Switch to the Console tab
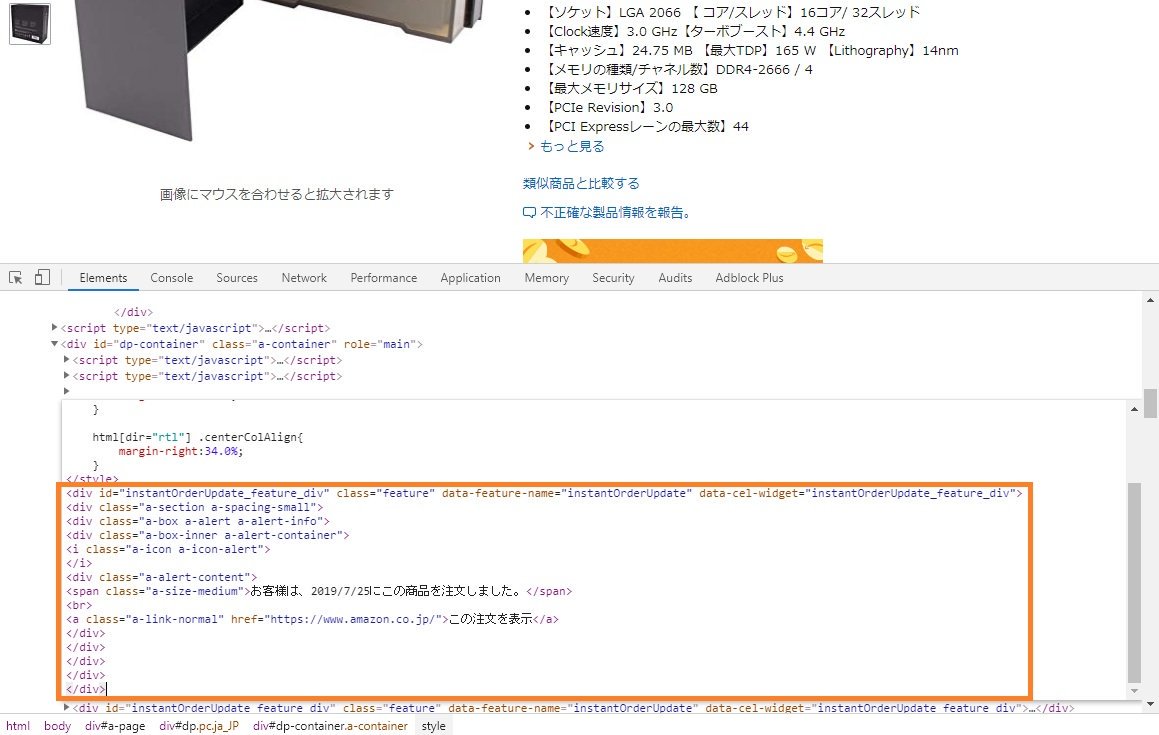Screen dimensions: 1159x735 (x=171, y=277)
